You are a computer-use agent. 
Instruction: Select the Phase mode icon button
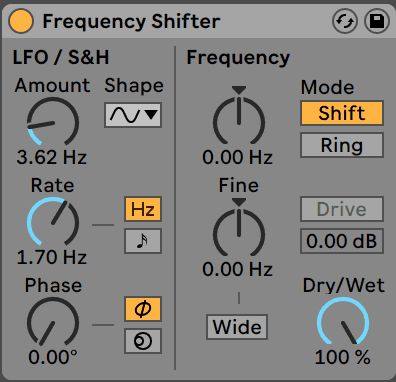pos(143,309)
